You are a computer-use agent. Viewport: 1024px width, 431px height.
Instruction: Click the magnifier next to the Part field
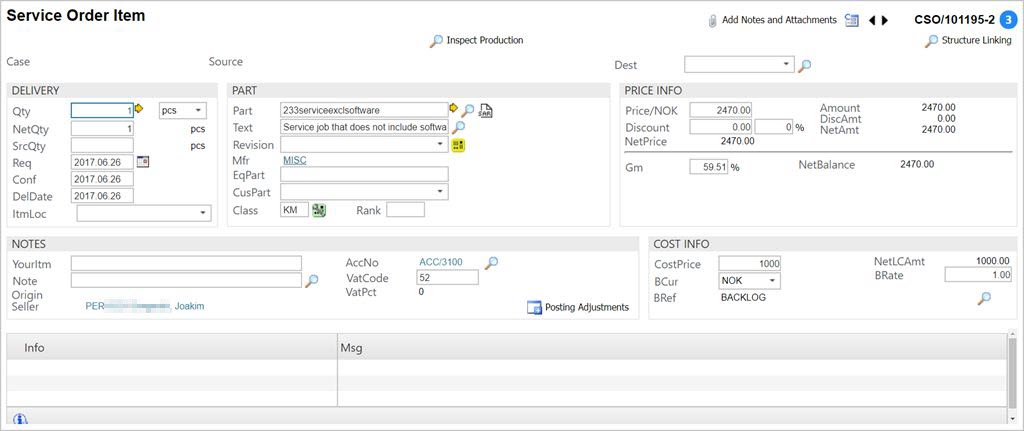coord(467,110)
